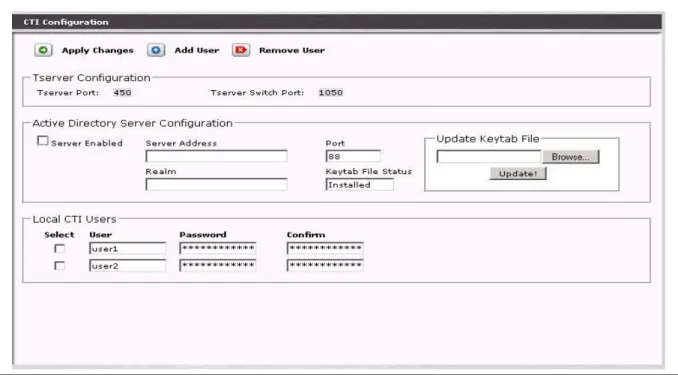Image resolution: width=678 pixels, height=375 pixels.
Task: Click the CTI Configuration title text
Action: click(x=66, y=22)
